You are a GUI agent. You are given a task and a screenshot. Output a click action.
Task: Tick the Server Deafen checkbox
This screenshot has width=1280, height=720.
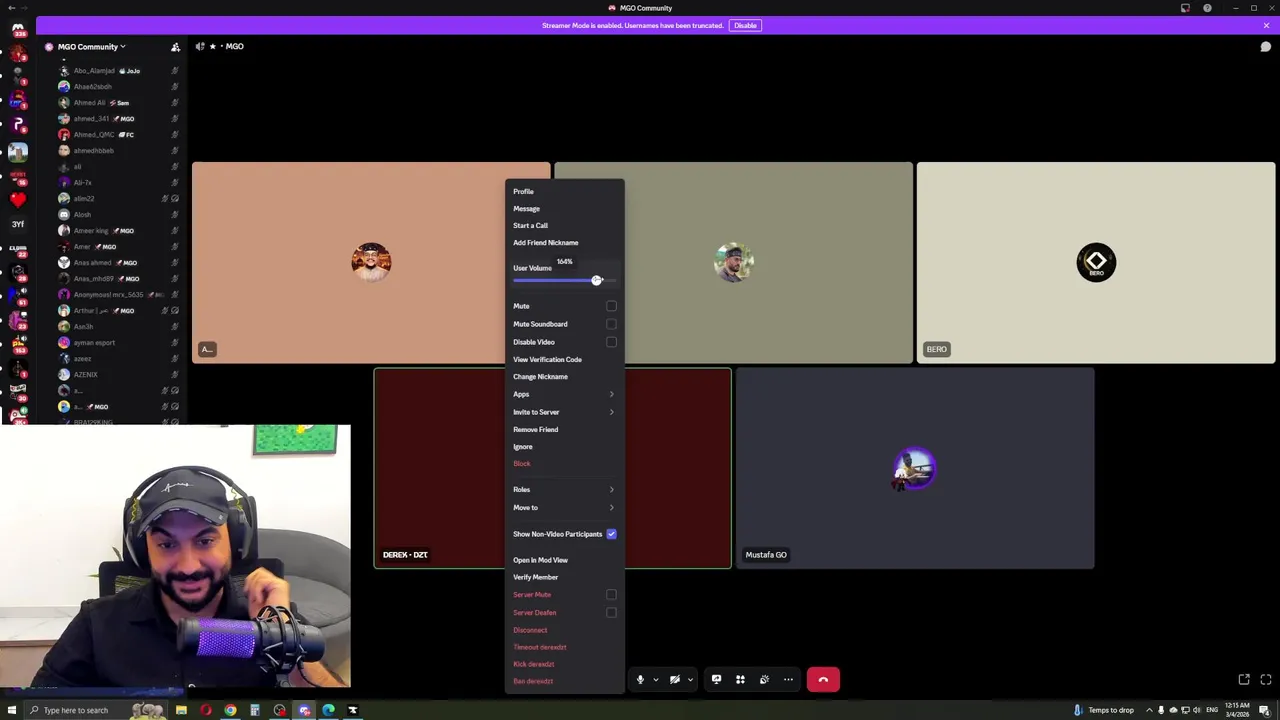pos(611,613)
